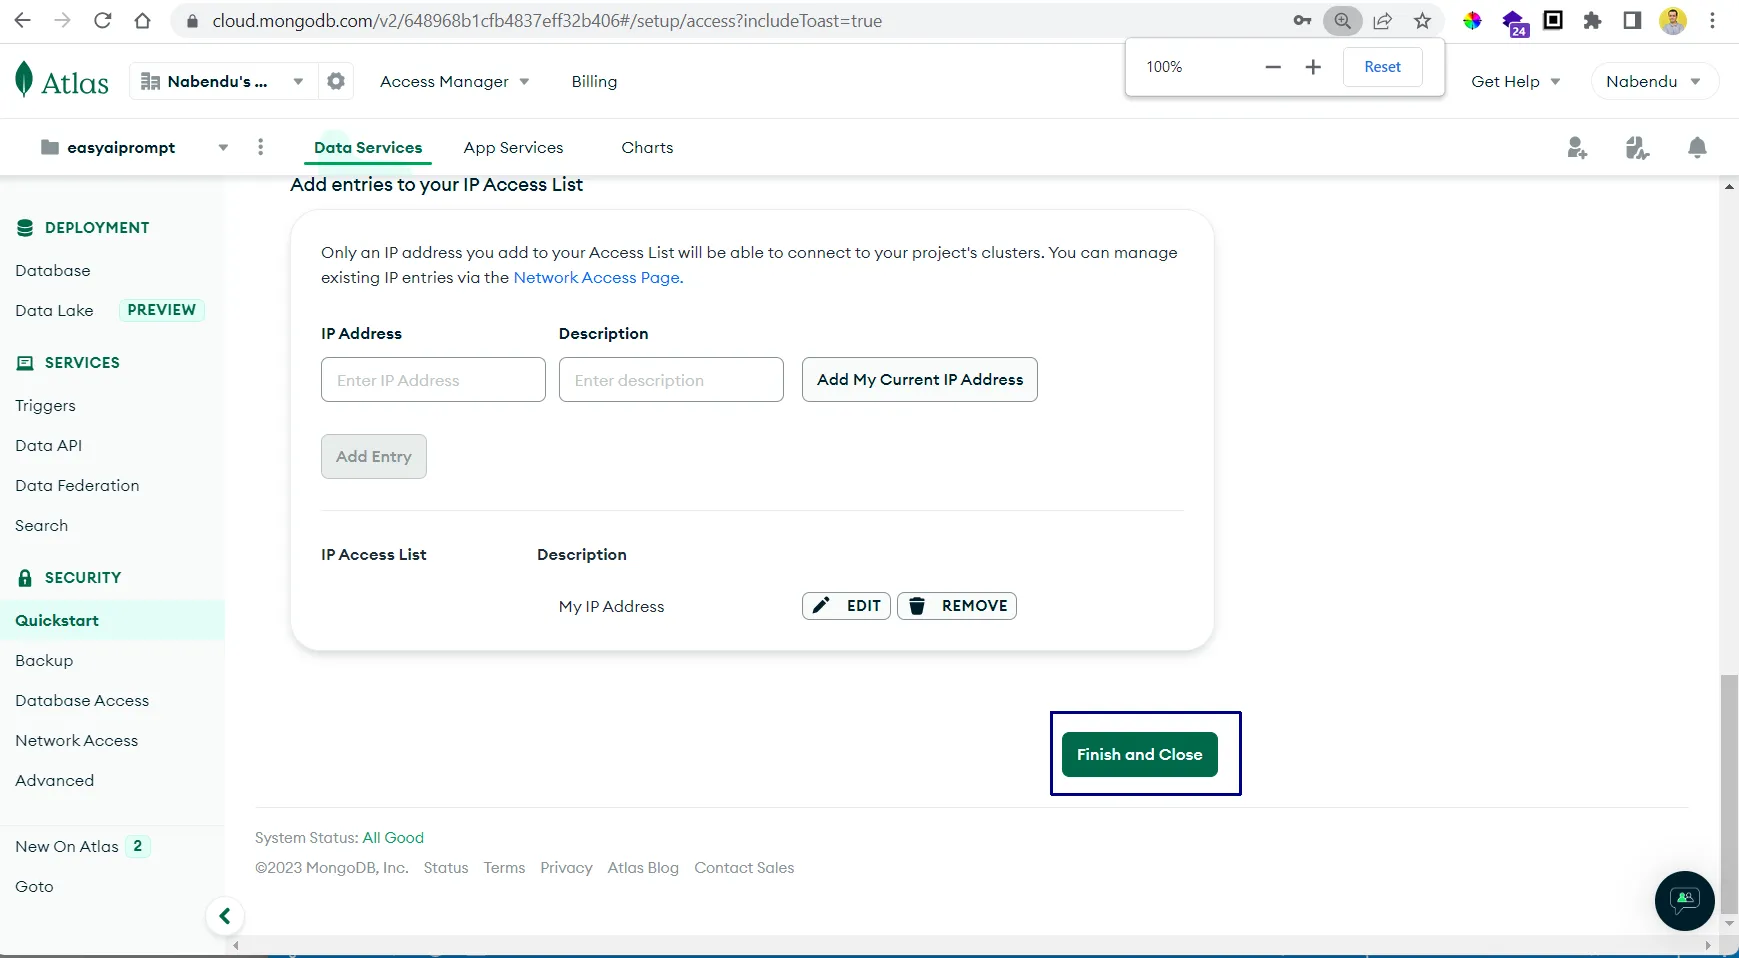
Task: Open the Billing page
Action: tap(594, 81)
